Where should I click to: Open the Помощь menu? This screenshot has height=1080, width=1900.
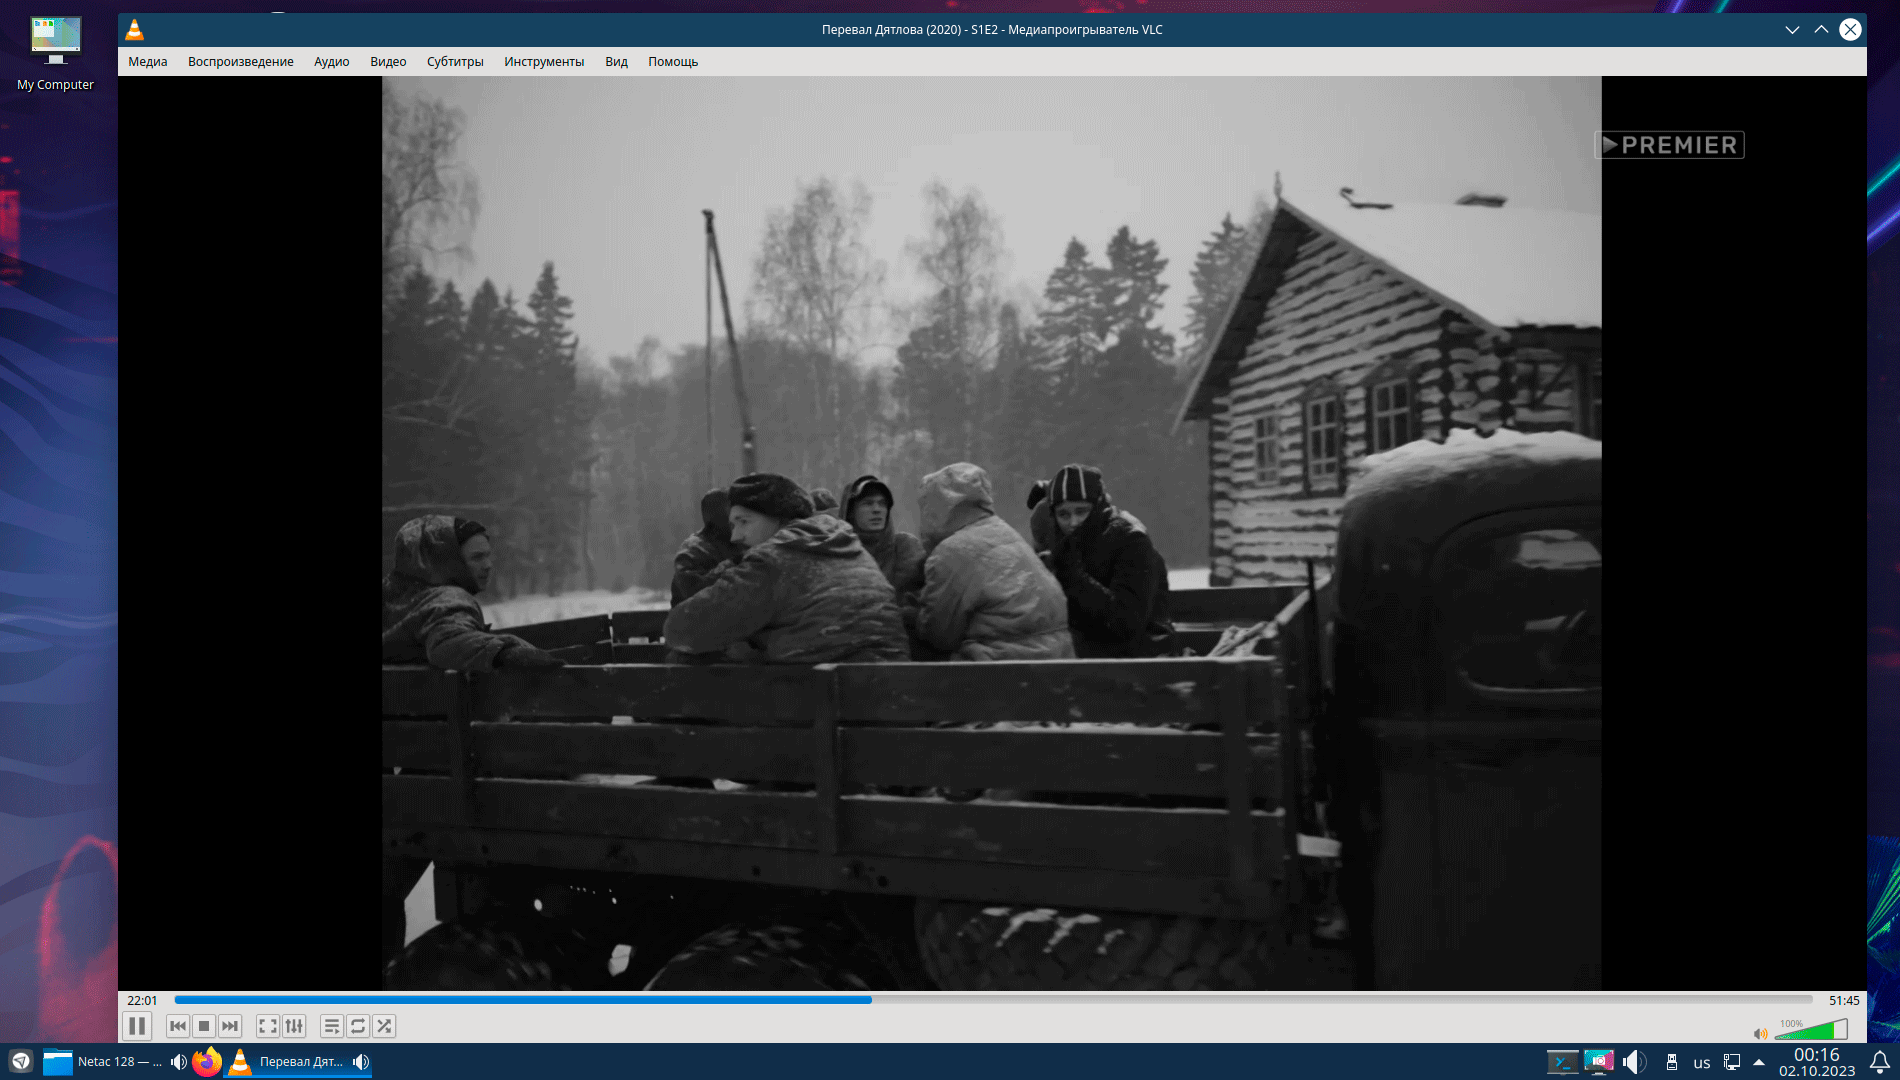point(673,62)
